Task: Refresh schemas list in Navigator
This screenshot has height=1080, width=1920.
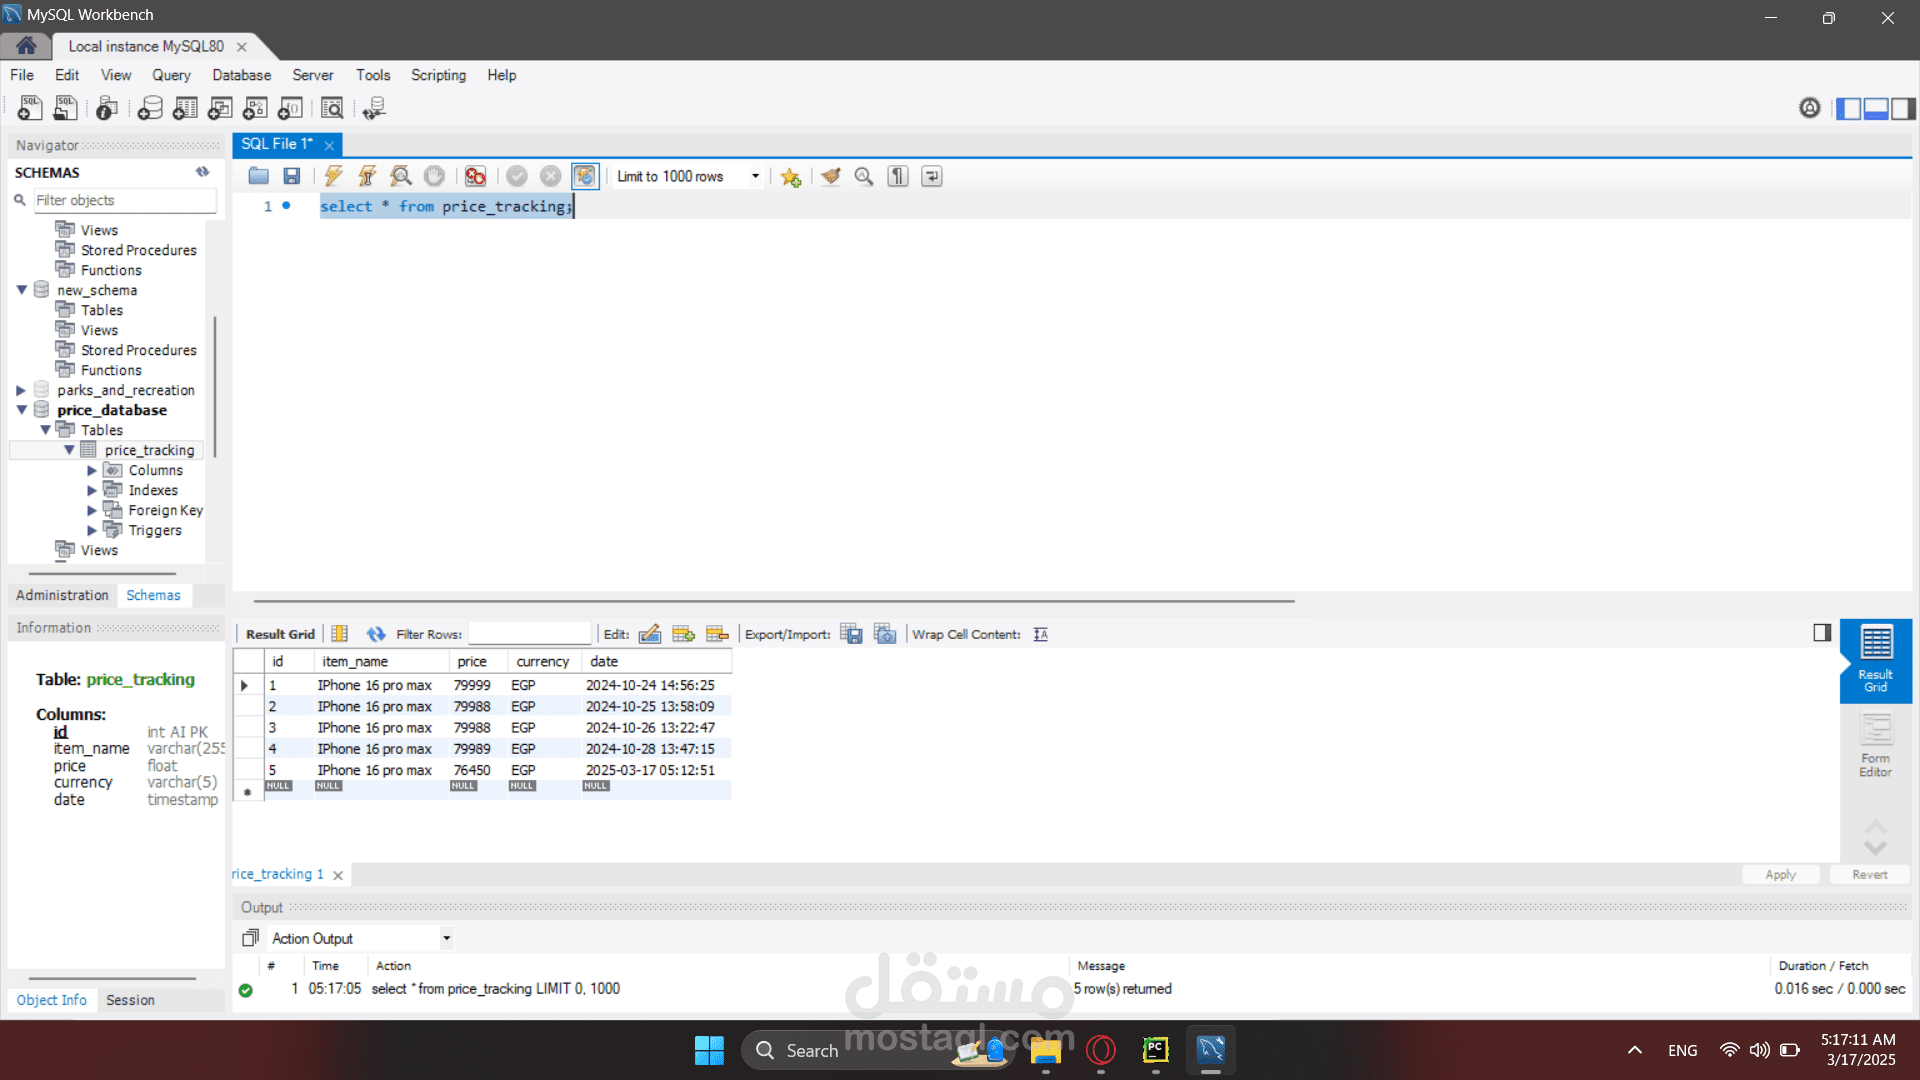Action: [203, 172]
